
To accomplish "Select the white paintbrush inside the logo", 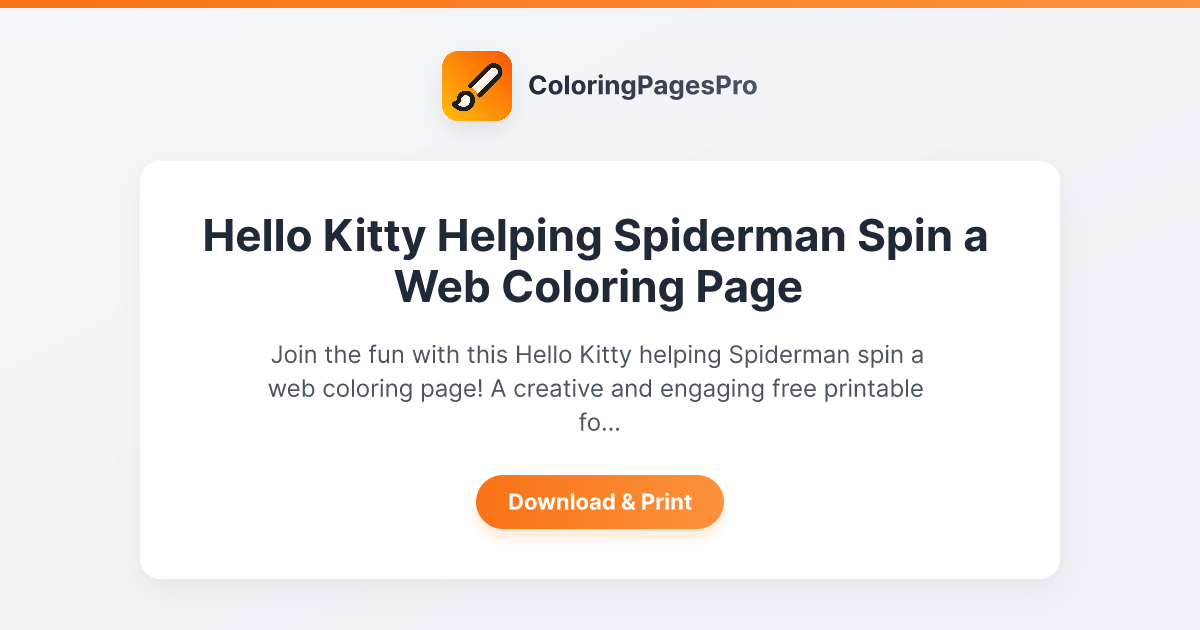I will pyautogui.click(x=479, y=84).
